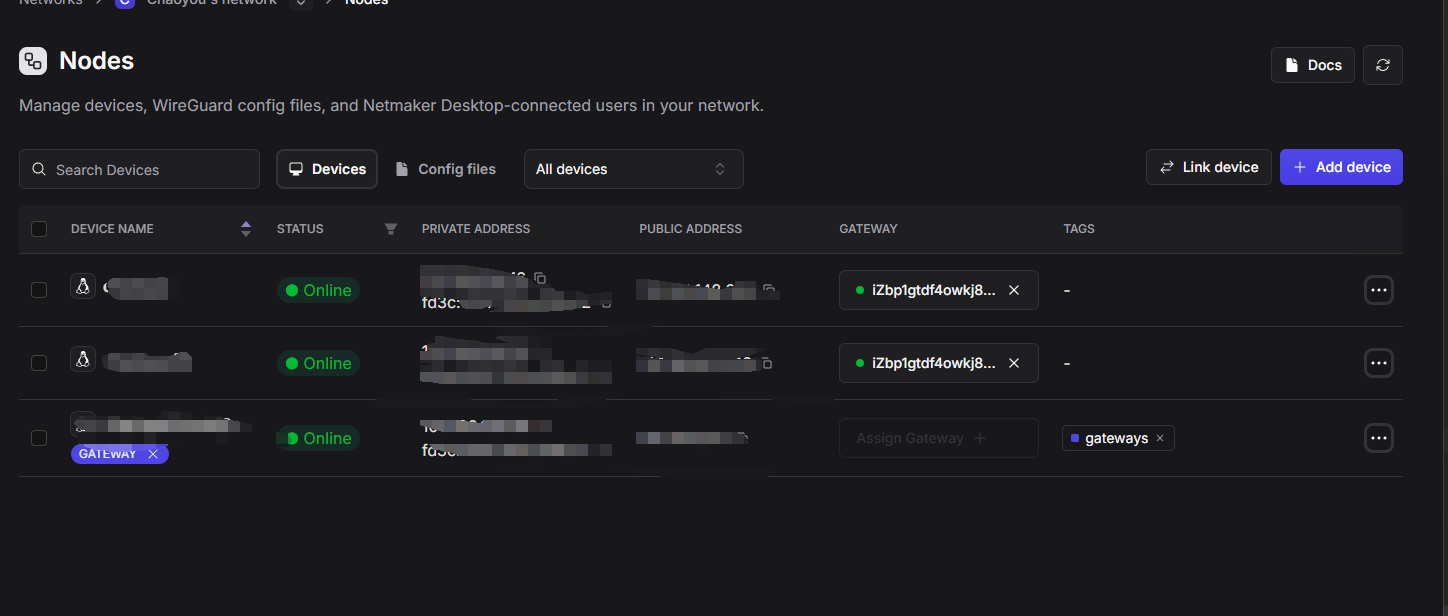Open the network switcher chevron in the breadcrumb
The height and width of the screenshot is (616, 1448).
(301, 3)
